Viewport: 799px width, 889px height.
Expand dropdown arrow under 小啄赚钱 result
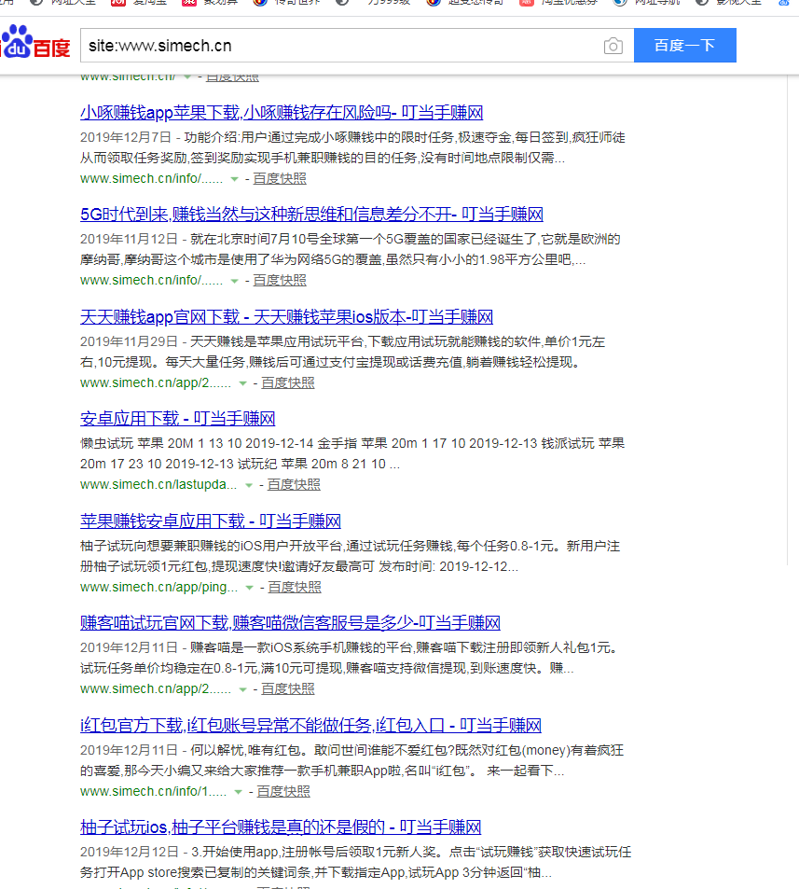pos(234,179)
